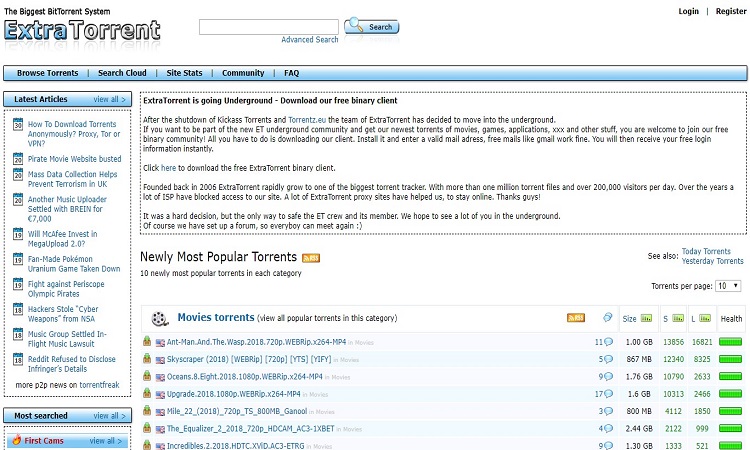Open the torrentfreak link
Image resolution: width=750 pixels, height=450 pixels.
click(x=99, y=385)
